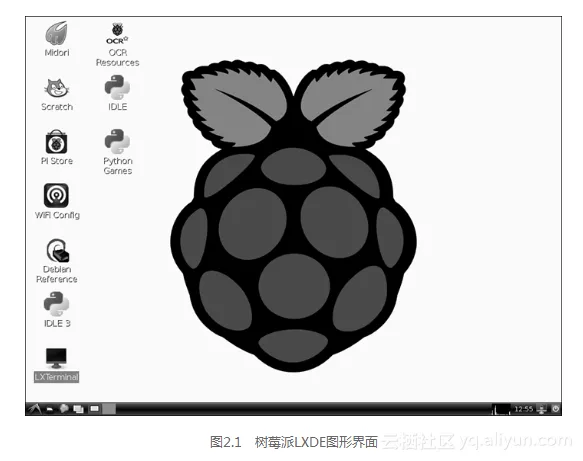Open the IDLE Python desktop icon
Image resolution: width=583 pixels, height=461 pixels.
(117, 93)
